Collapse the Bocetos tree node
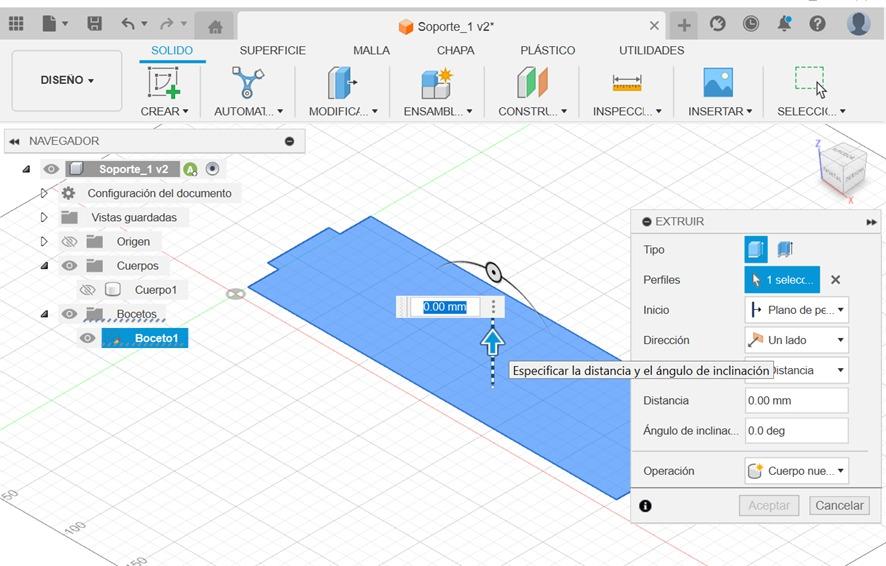Image resolution: width=886 pixels, height=566 pixels. click(44, 314)
